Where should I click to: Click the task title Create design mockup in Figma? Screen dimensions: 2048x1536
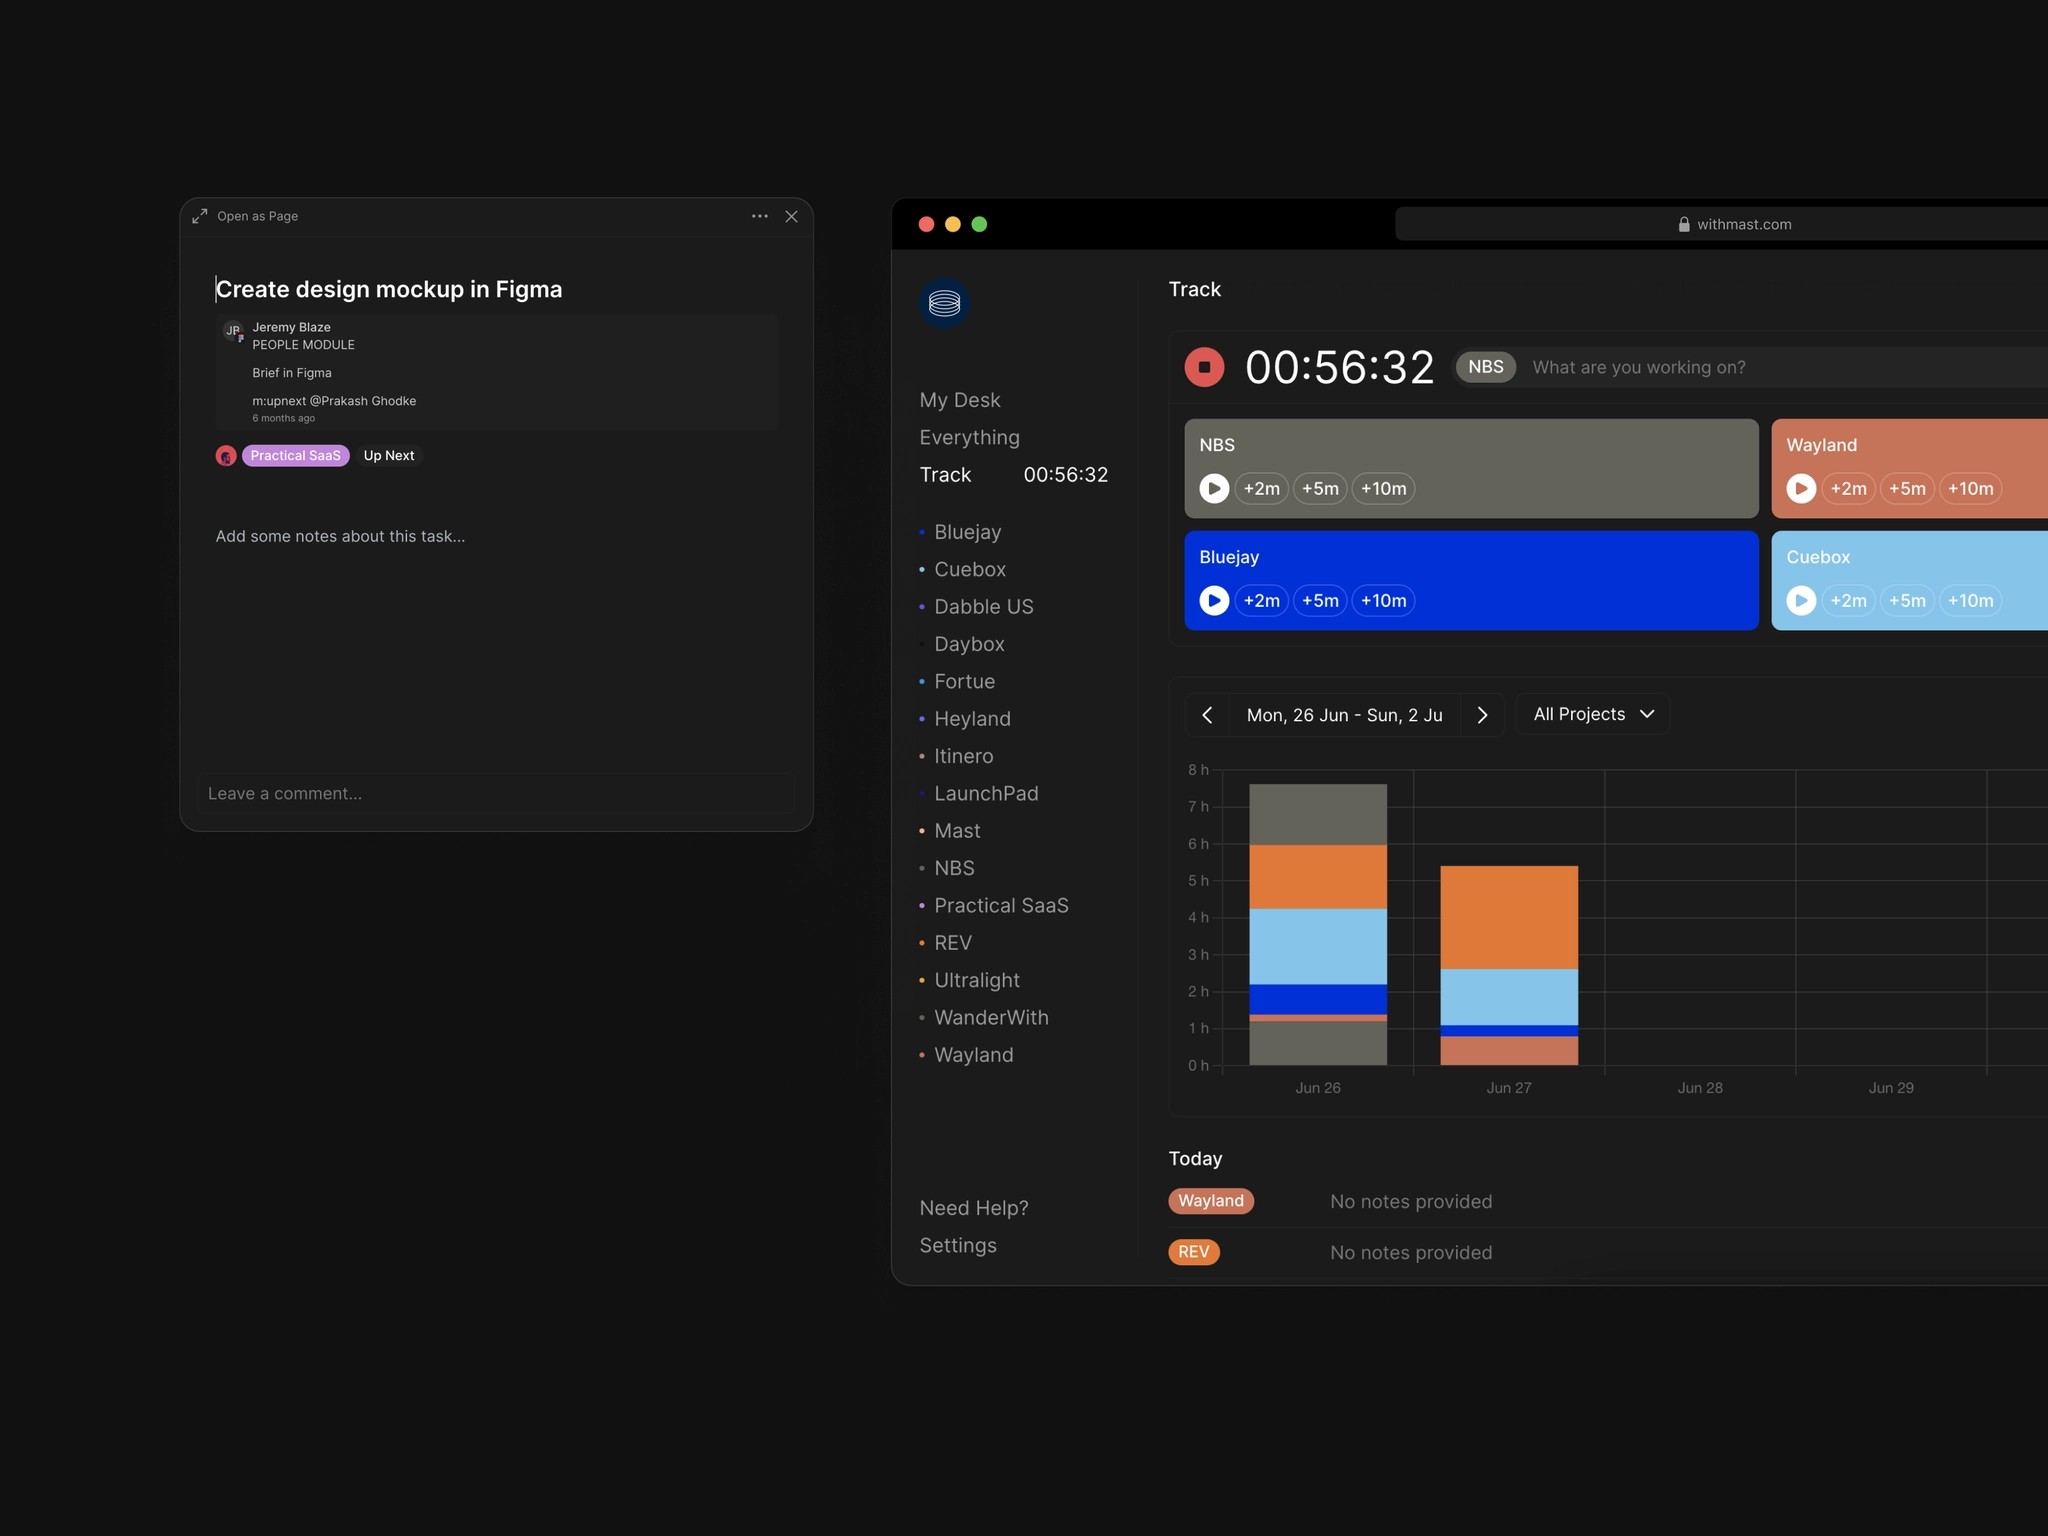[389, 289]
